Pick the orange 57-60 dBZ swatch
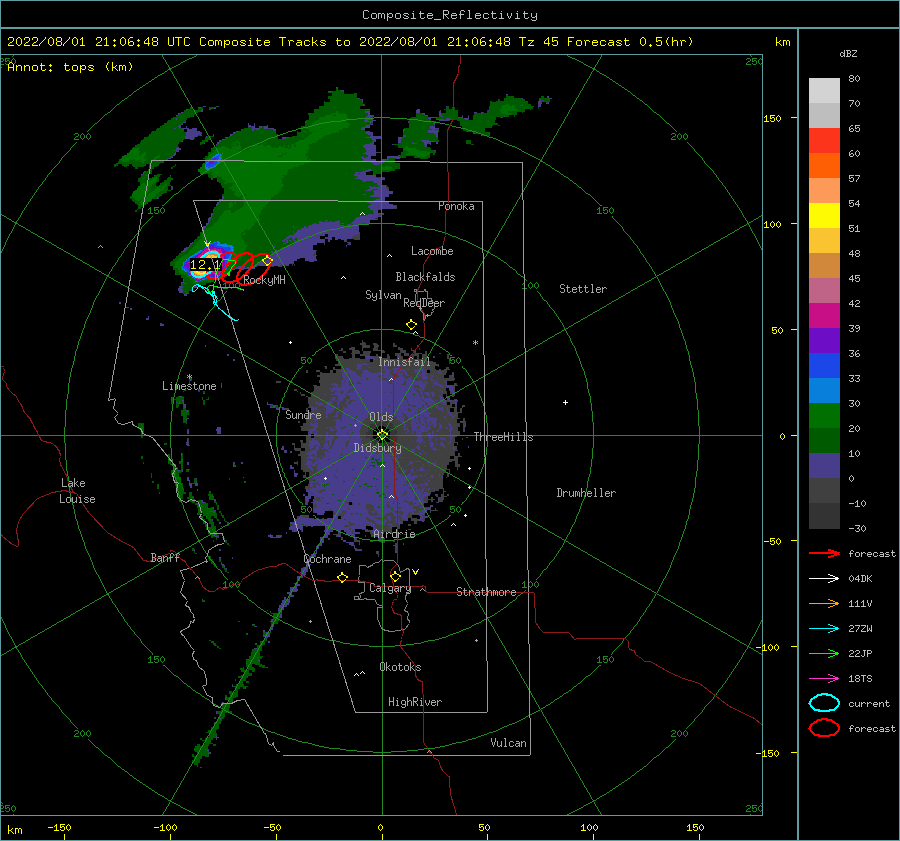 824,166
